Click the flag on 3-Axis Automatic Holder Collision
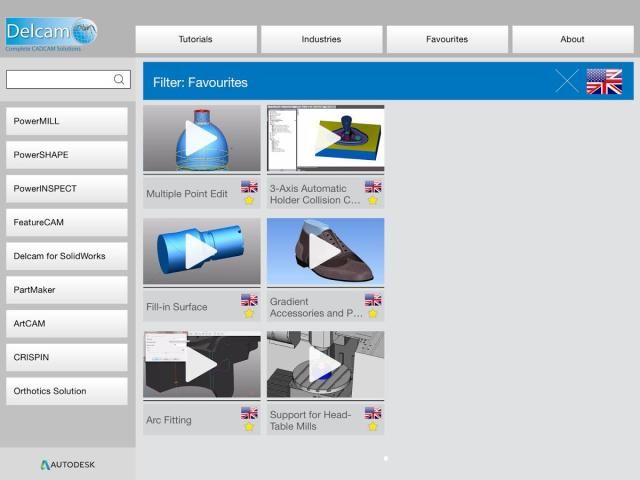 [x=373, y=186]
